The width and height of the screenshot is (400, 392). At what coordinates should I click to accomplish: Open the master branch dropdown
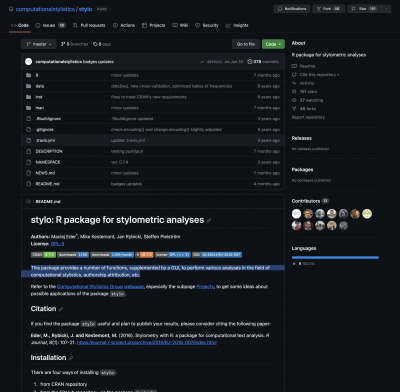tap(39, 44)
